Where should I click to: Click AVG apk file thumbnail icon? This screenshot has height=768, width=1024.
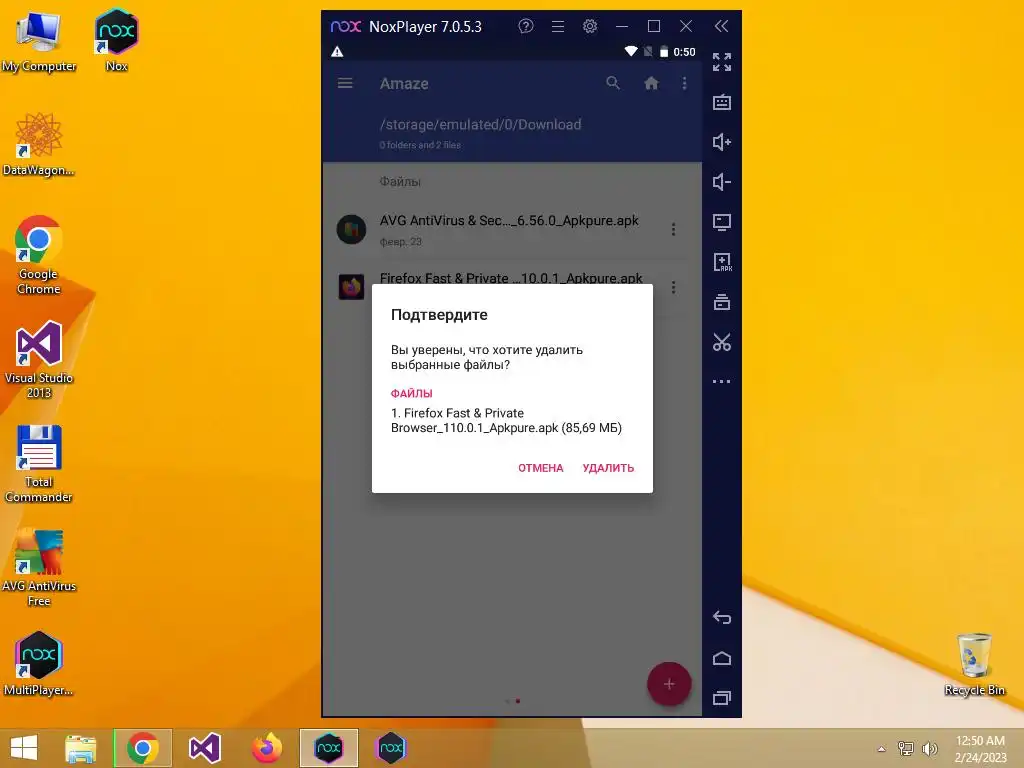pos(351,230)
